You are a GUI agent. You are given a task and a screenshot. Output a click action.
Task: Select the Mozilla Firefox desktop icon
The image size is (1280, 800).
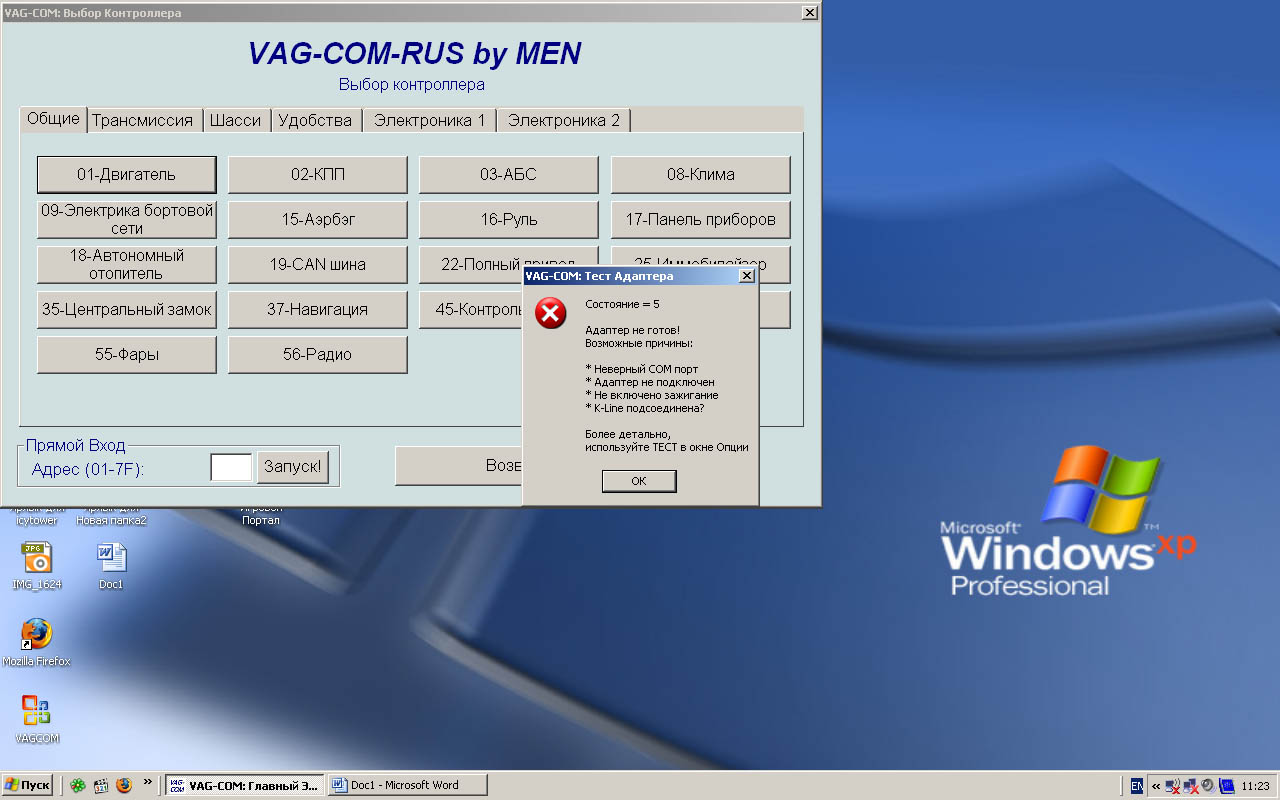point(37,634)
